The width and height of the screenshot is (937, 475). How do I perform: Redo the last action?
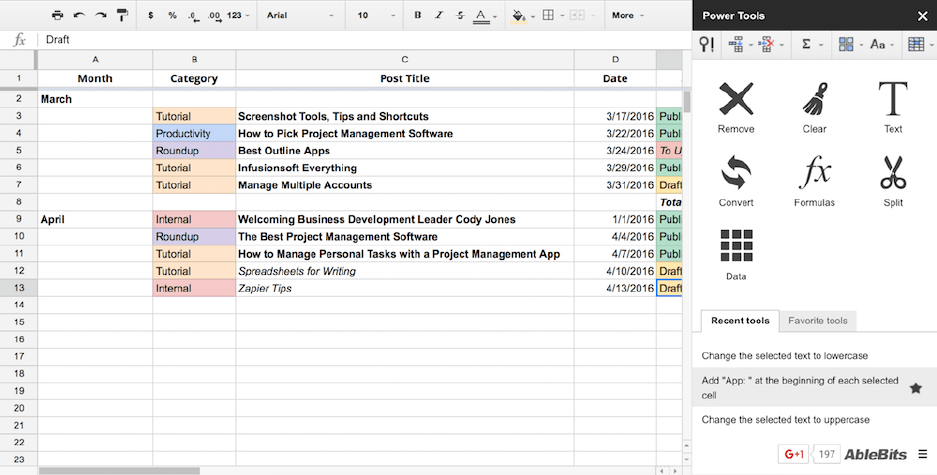(x=100, y=16)
